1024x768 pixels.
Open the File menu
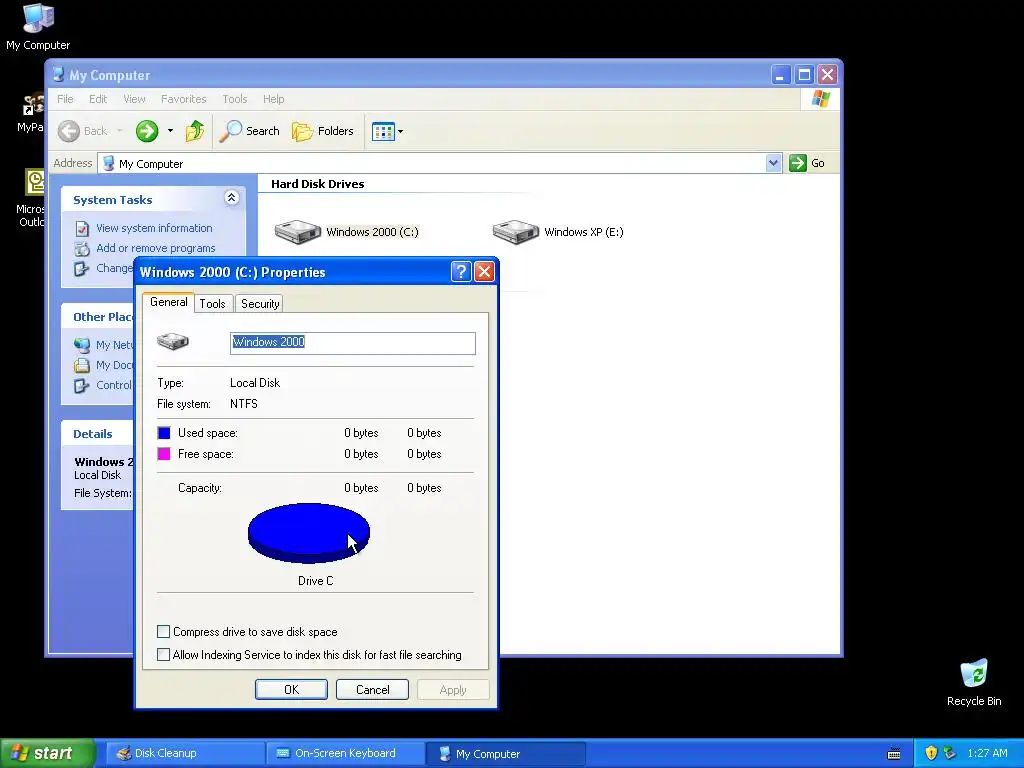tap(65, 99)
